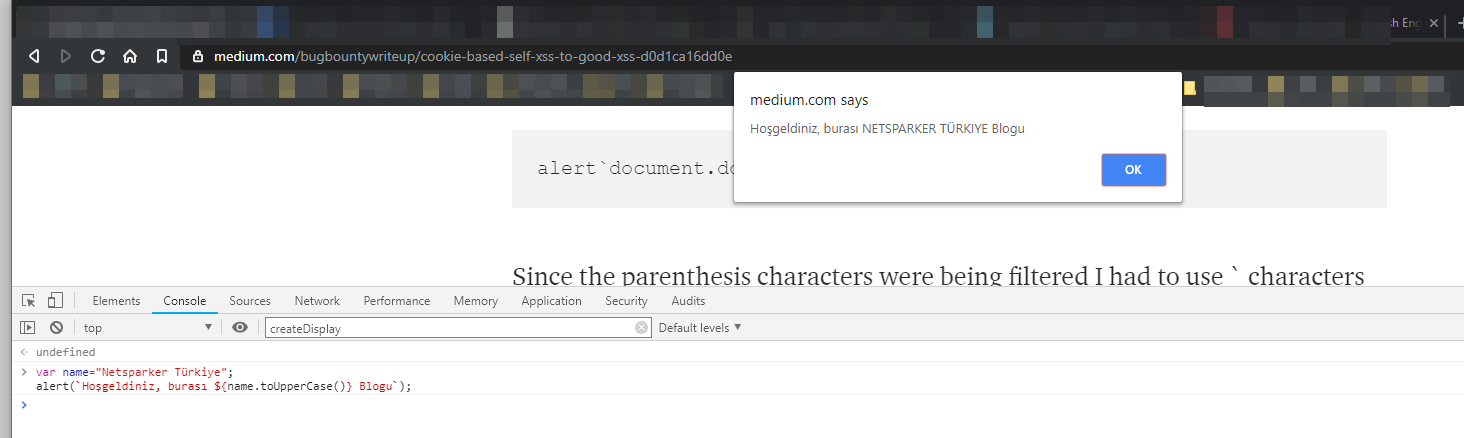Open the Application tab in DevTools
The height and width of the screenshot is (438, 1464).
(551, 301)
